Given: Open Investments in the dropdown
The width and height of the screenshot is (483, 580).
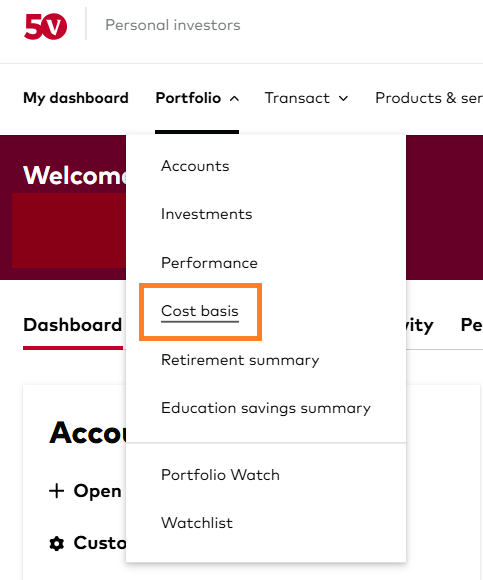Looking at the screenshot, I should pyautogui.click(x=207, y=214).
